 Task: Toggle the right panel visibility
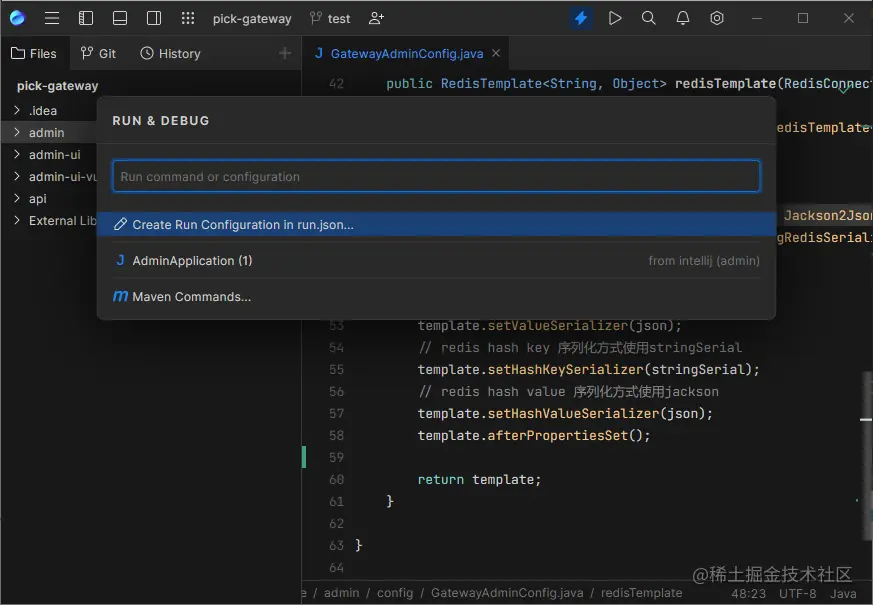(x=154, y=18)
